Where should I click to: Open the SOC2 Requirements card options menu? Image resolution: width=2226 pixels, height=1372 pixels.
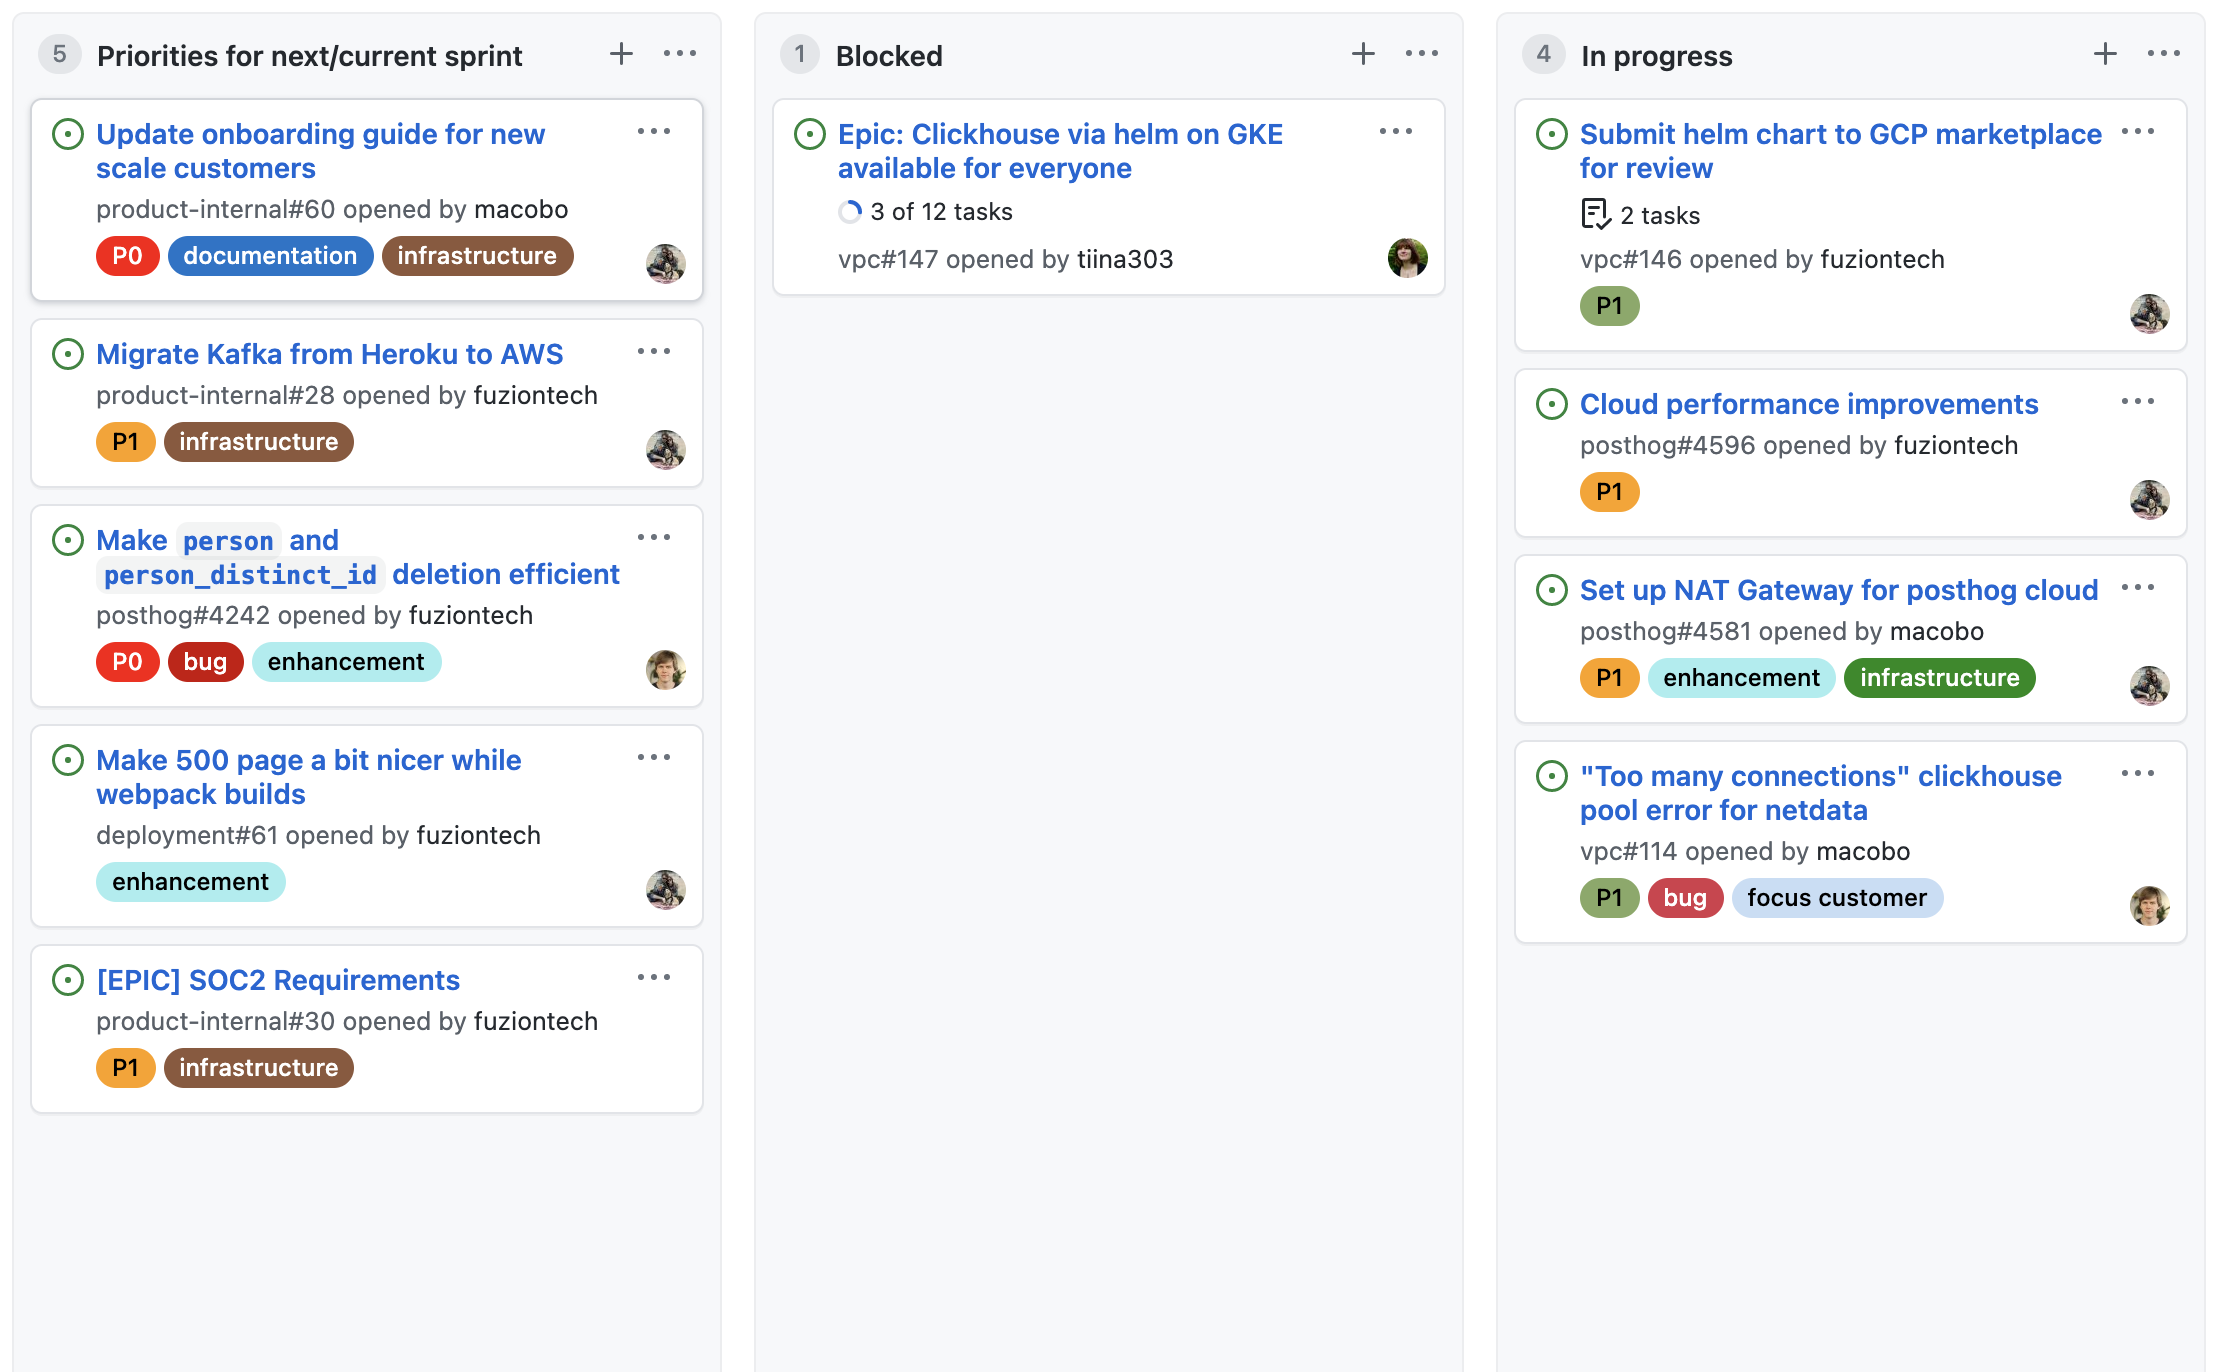pos(654,978)
